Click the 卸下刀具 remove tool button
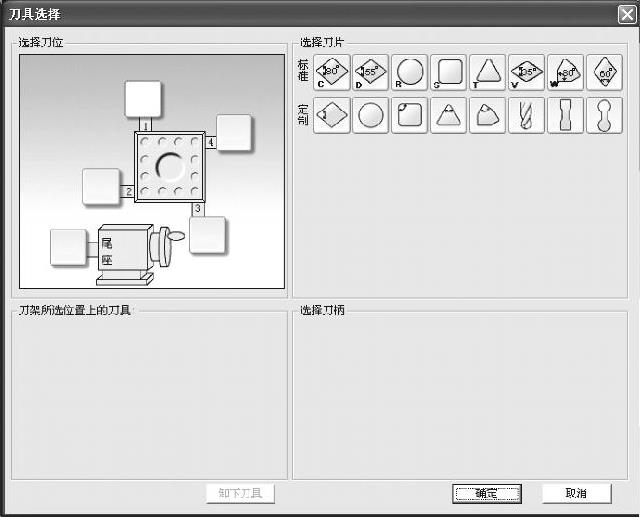 [240, 493]
